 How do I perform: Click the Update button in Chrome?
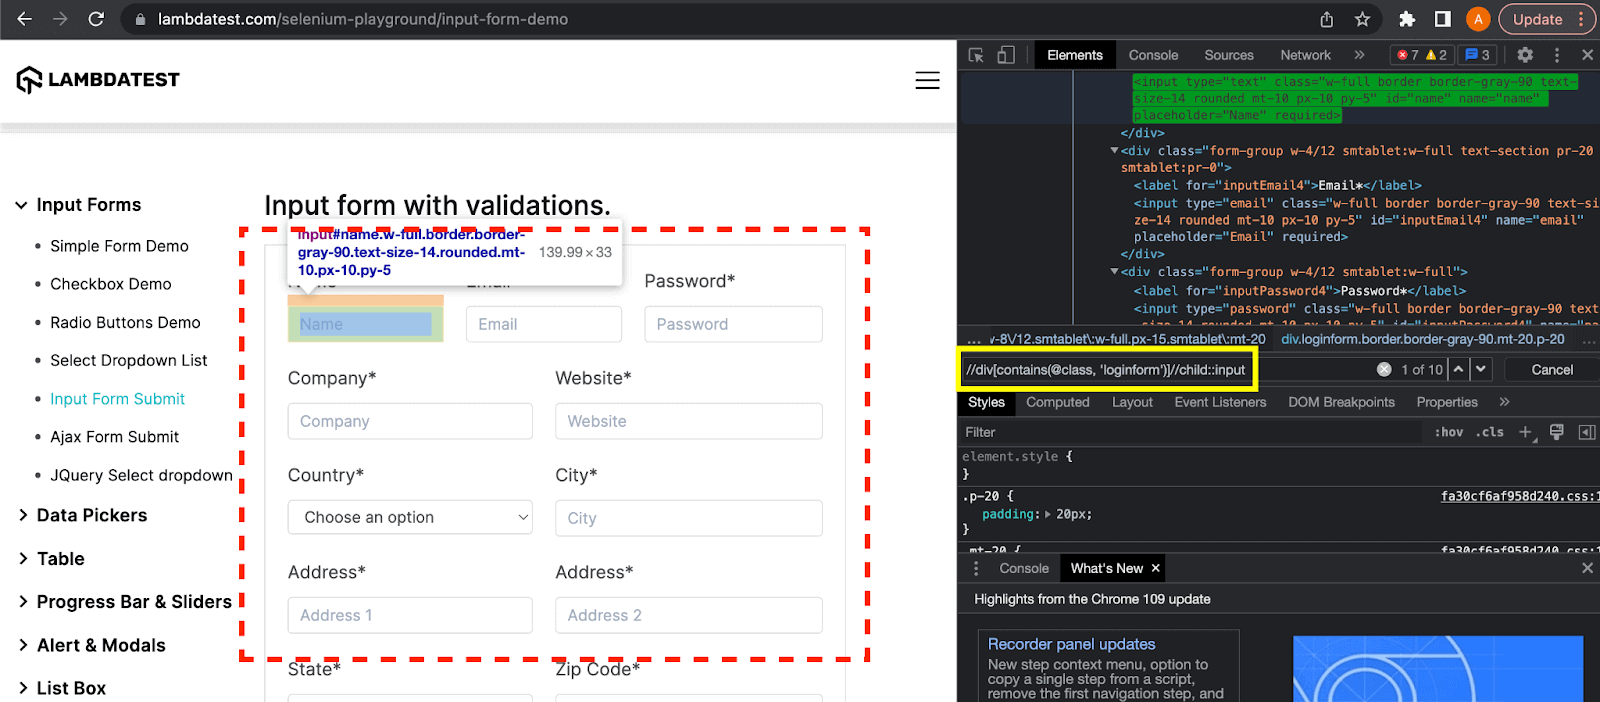[x=1537, y=19]
